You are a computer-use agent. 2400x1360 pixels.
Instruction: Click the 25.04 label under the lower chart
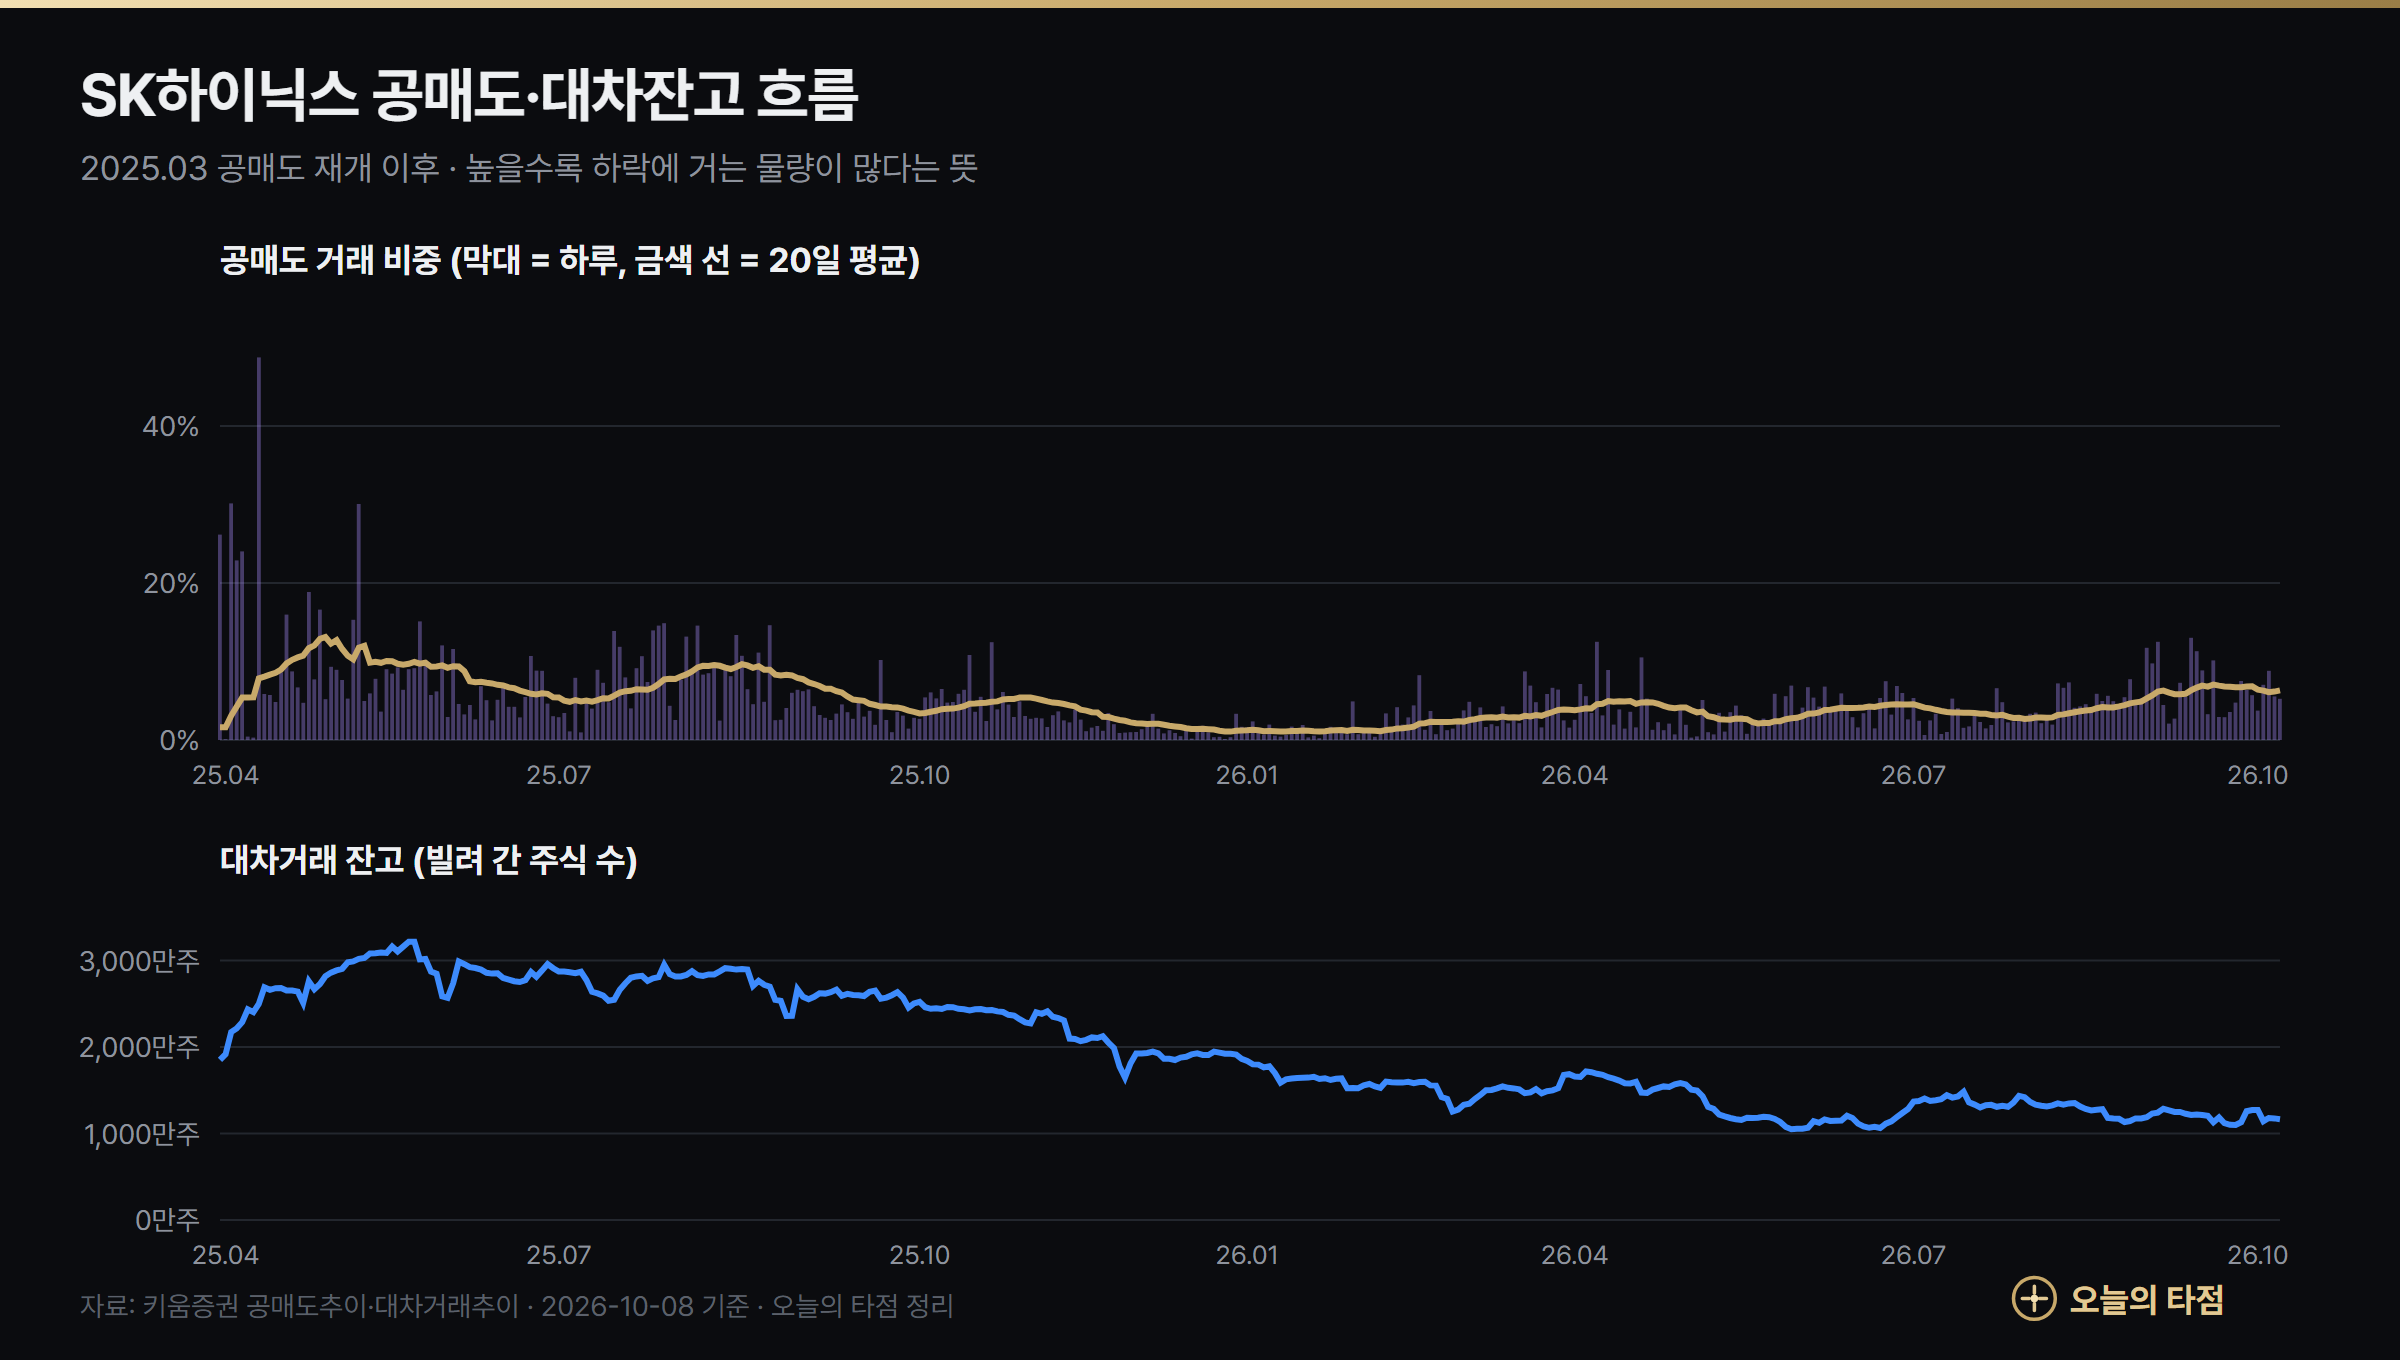(x=225, y=1255)
